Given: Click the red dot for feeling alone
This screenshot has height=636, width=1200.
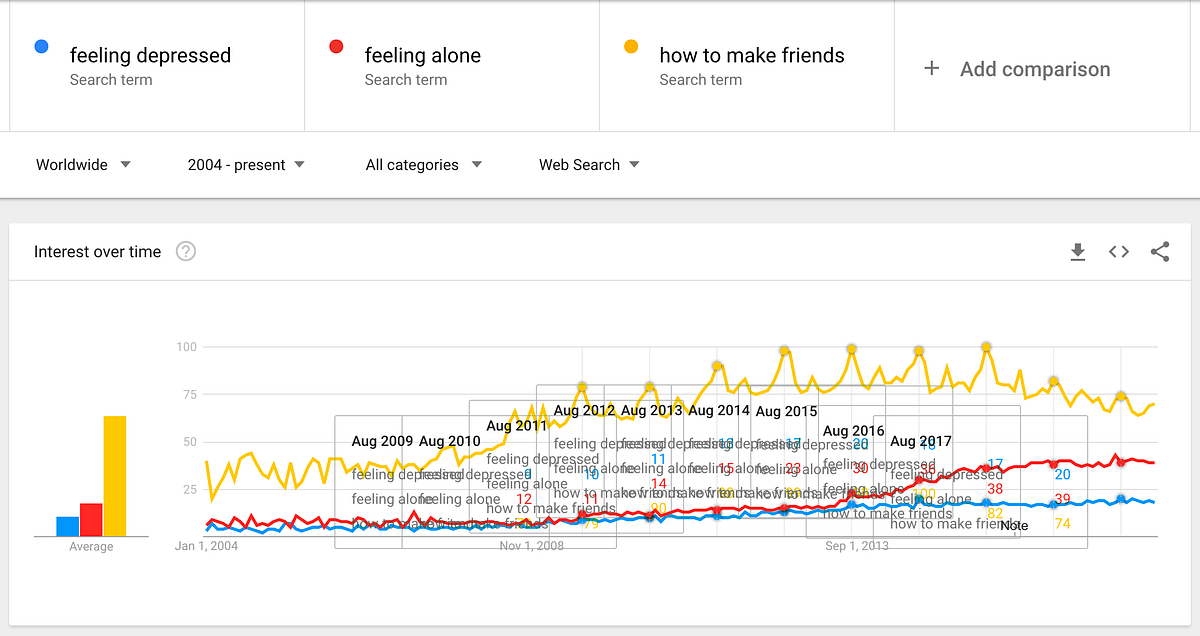Looking at the screenshot, I should point(336,46).
